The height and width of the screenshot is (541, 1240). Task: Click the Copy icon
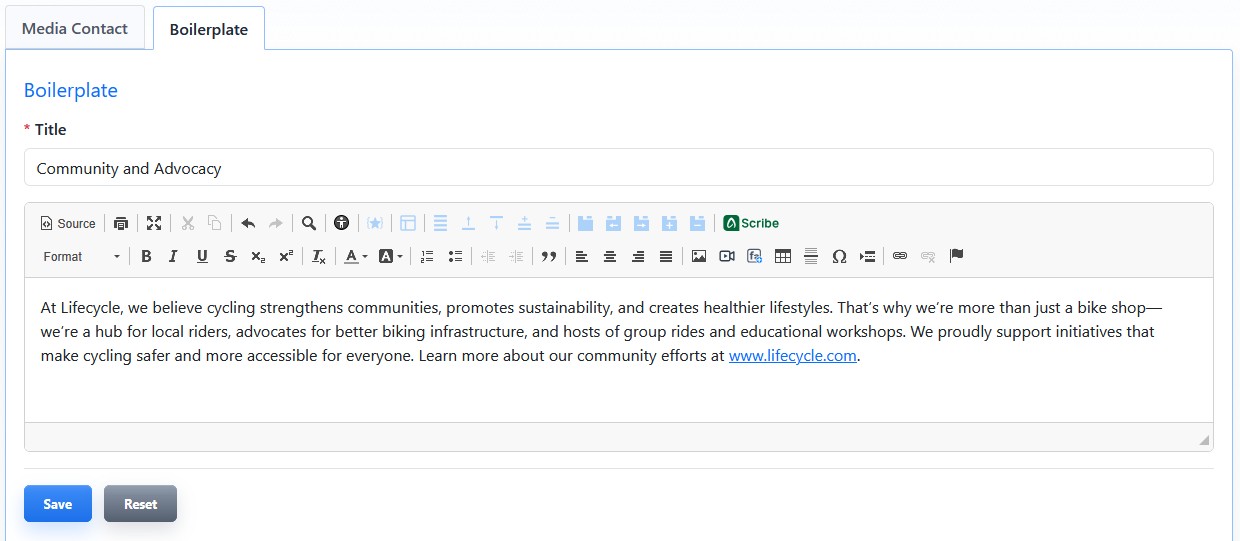pos(214,223)
